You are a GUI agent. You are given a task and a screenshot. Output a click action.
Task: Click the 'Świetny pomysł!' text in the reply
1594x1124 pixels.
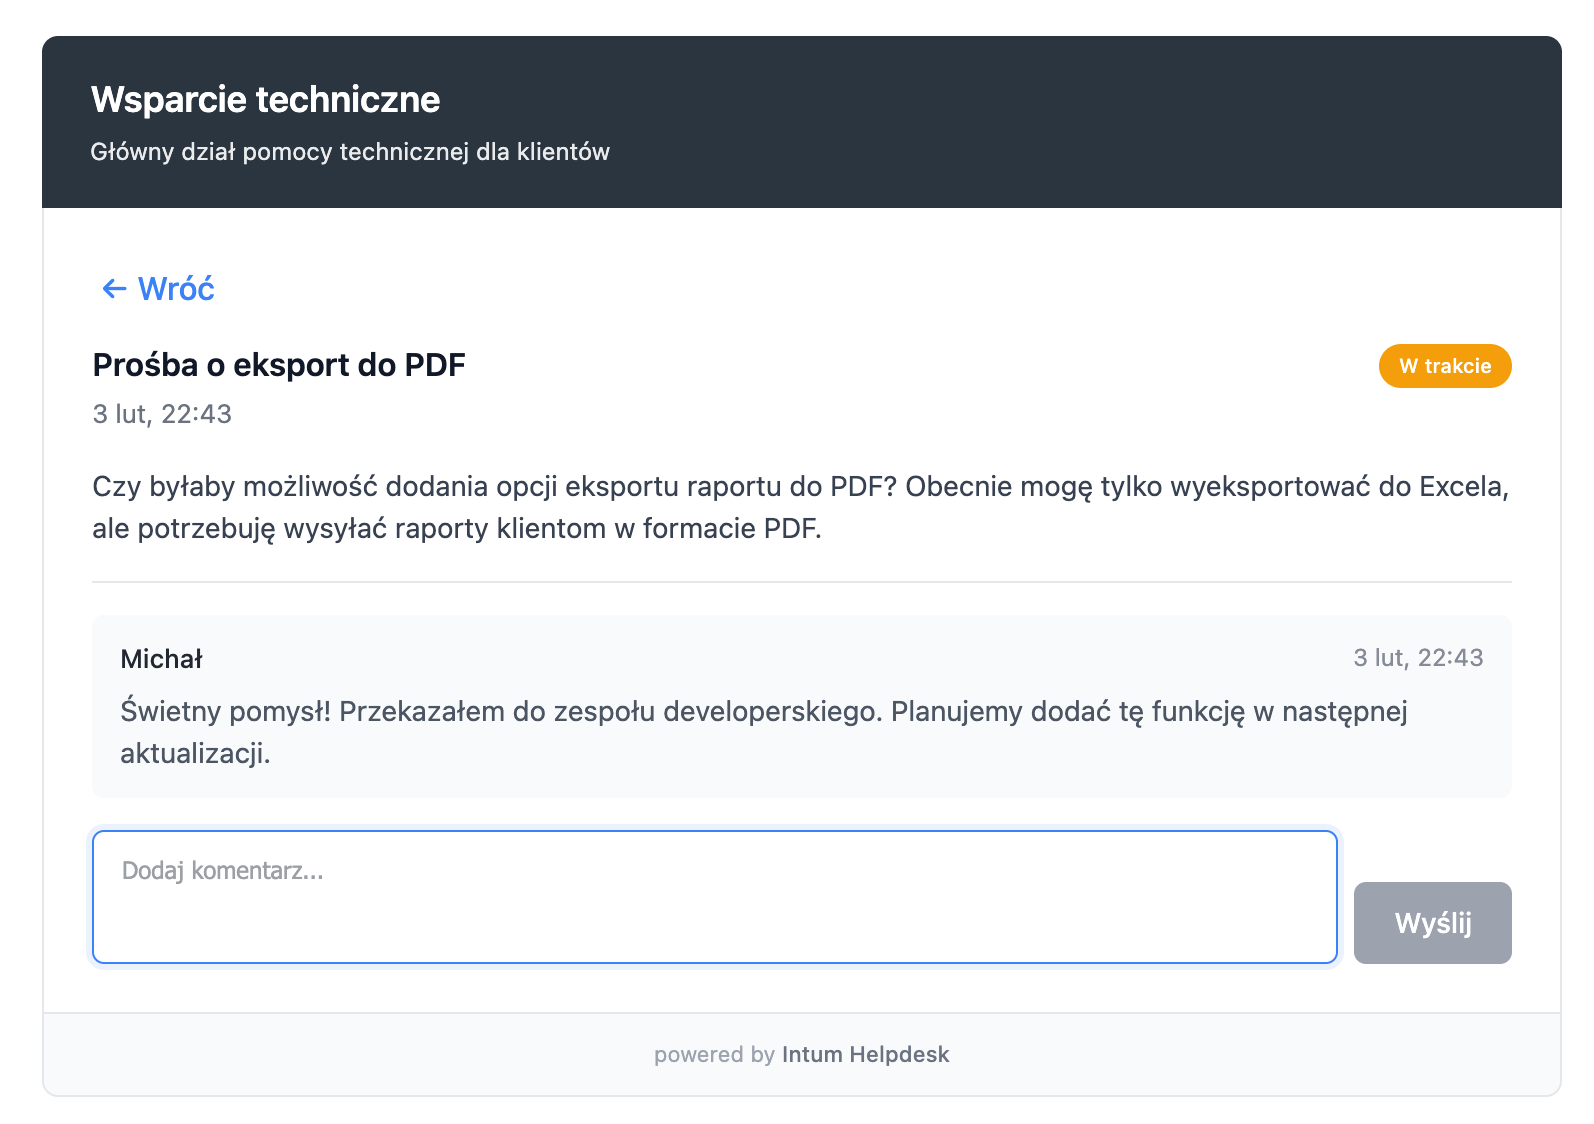pyautogui.click(x=225, y=712)
